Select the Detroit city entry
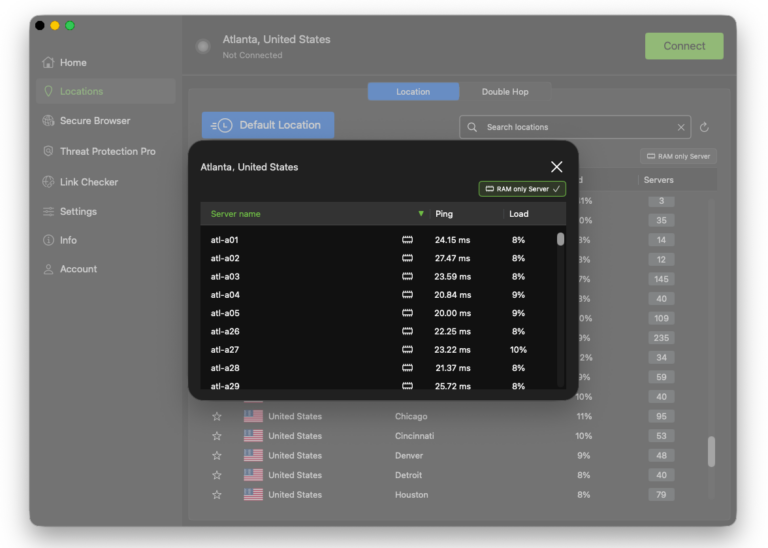Viewport: 768px width, 548px height. point(408,475)
